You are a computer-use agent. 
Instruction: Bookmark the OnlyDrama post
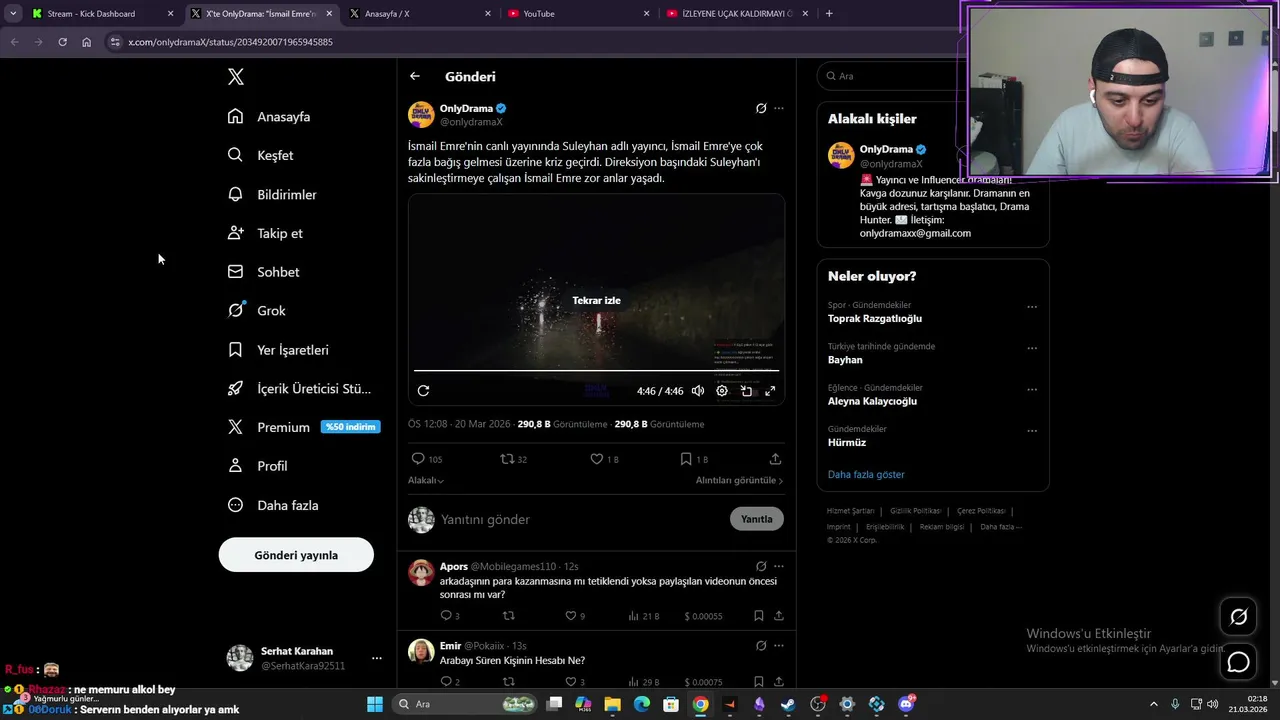coord(694,459)
